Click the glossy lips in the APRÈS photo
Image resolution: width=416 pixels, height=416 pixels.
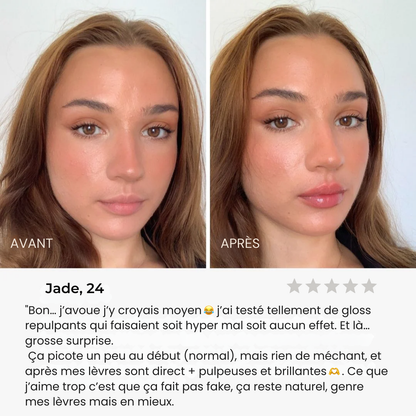click(x=321, y=196)
